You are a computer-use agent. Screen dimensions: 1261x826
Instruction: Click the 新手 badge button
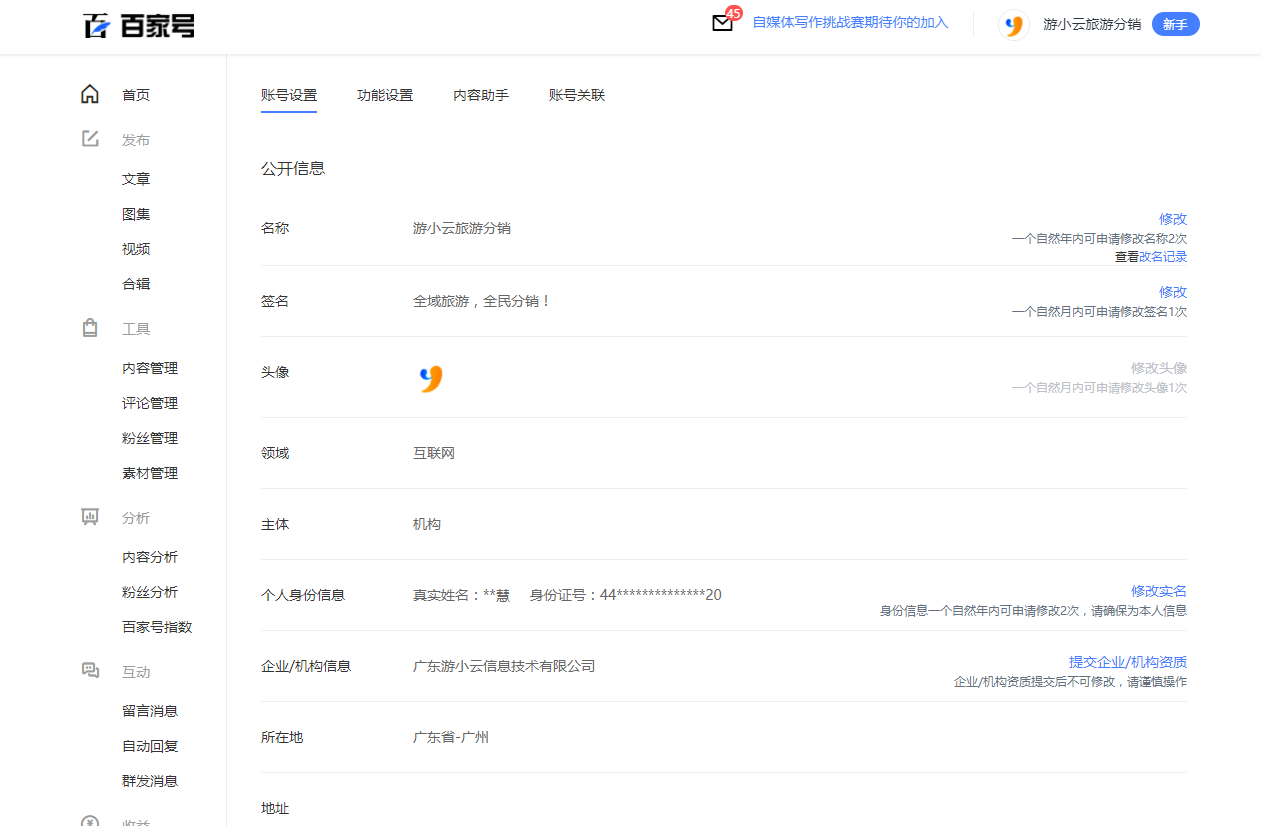pos(1176,25)
